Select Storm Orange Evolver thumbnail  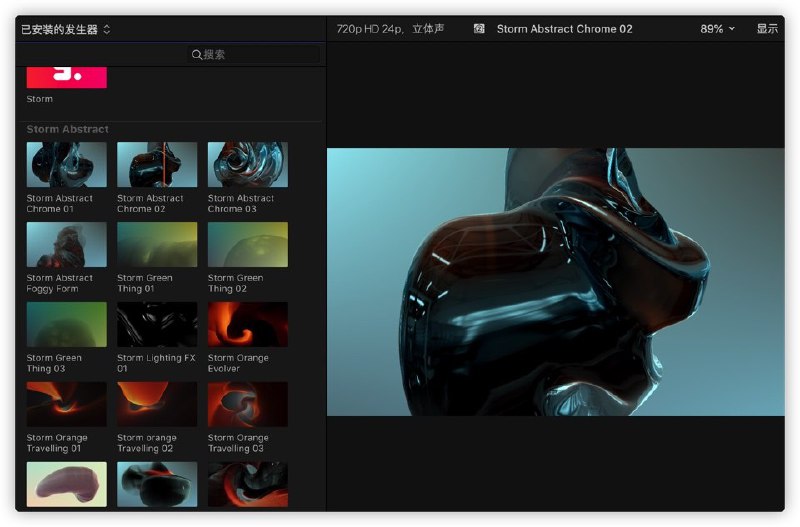247,325
